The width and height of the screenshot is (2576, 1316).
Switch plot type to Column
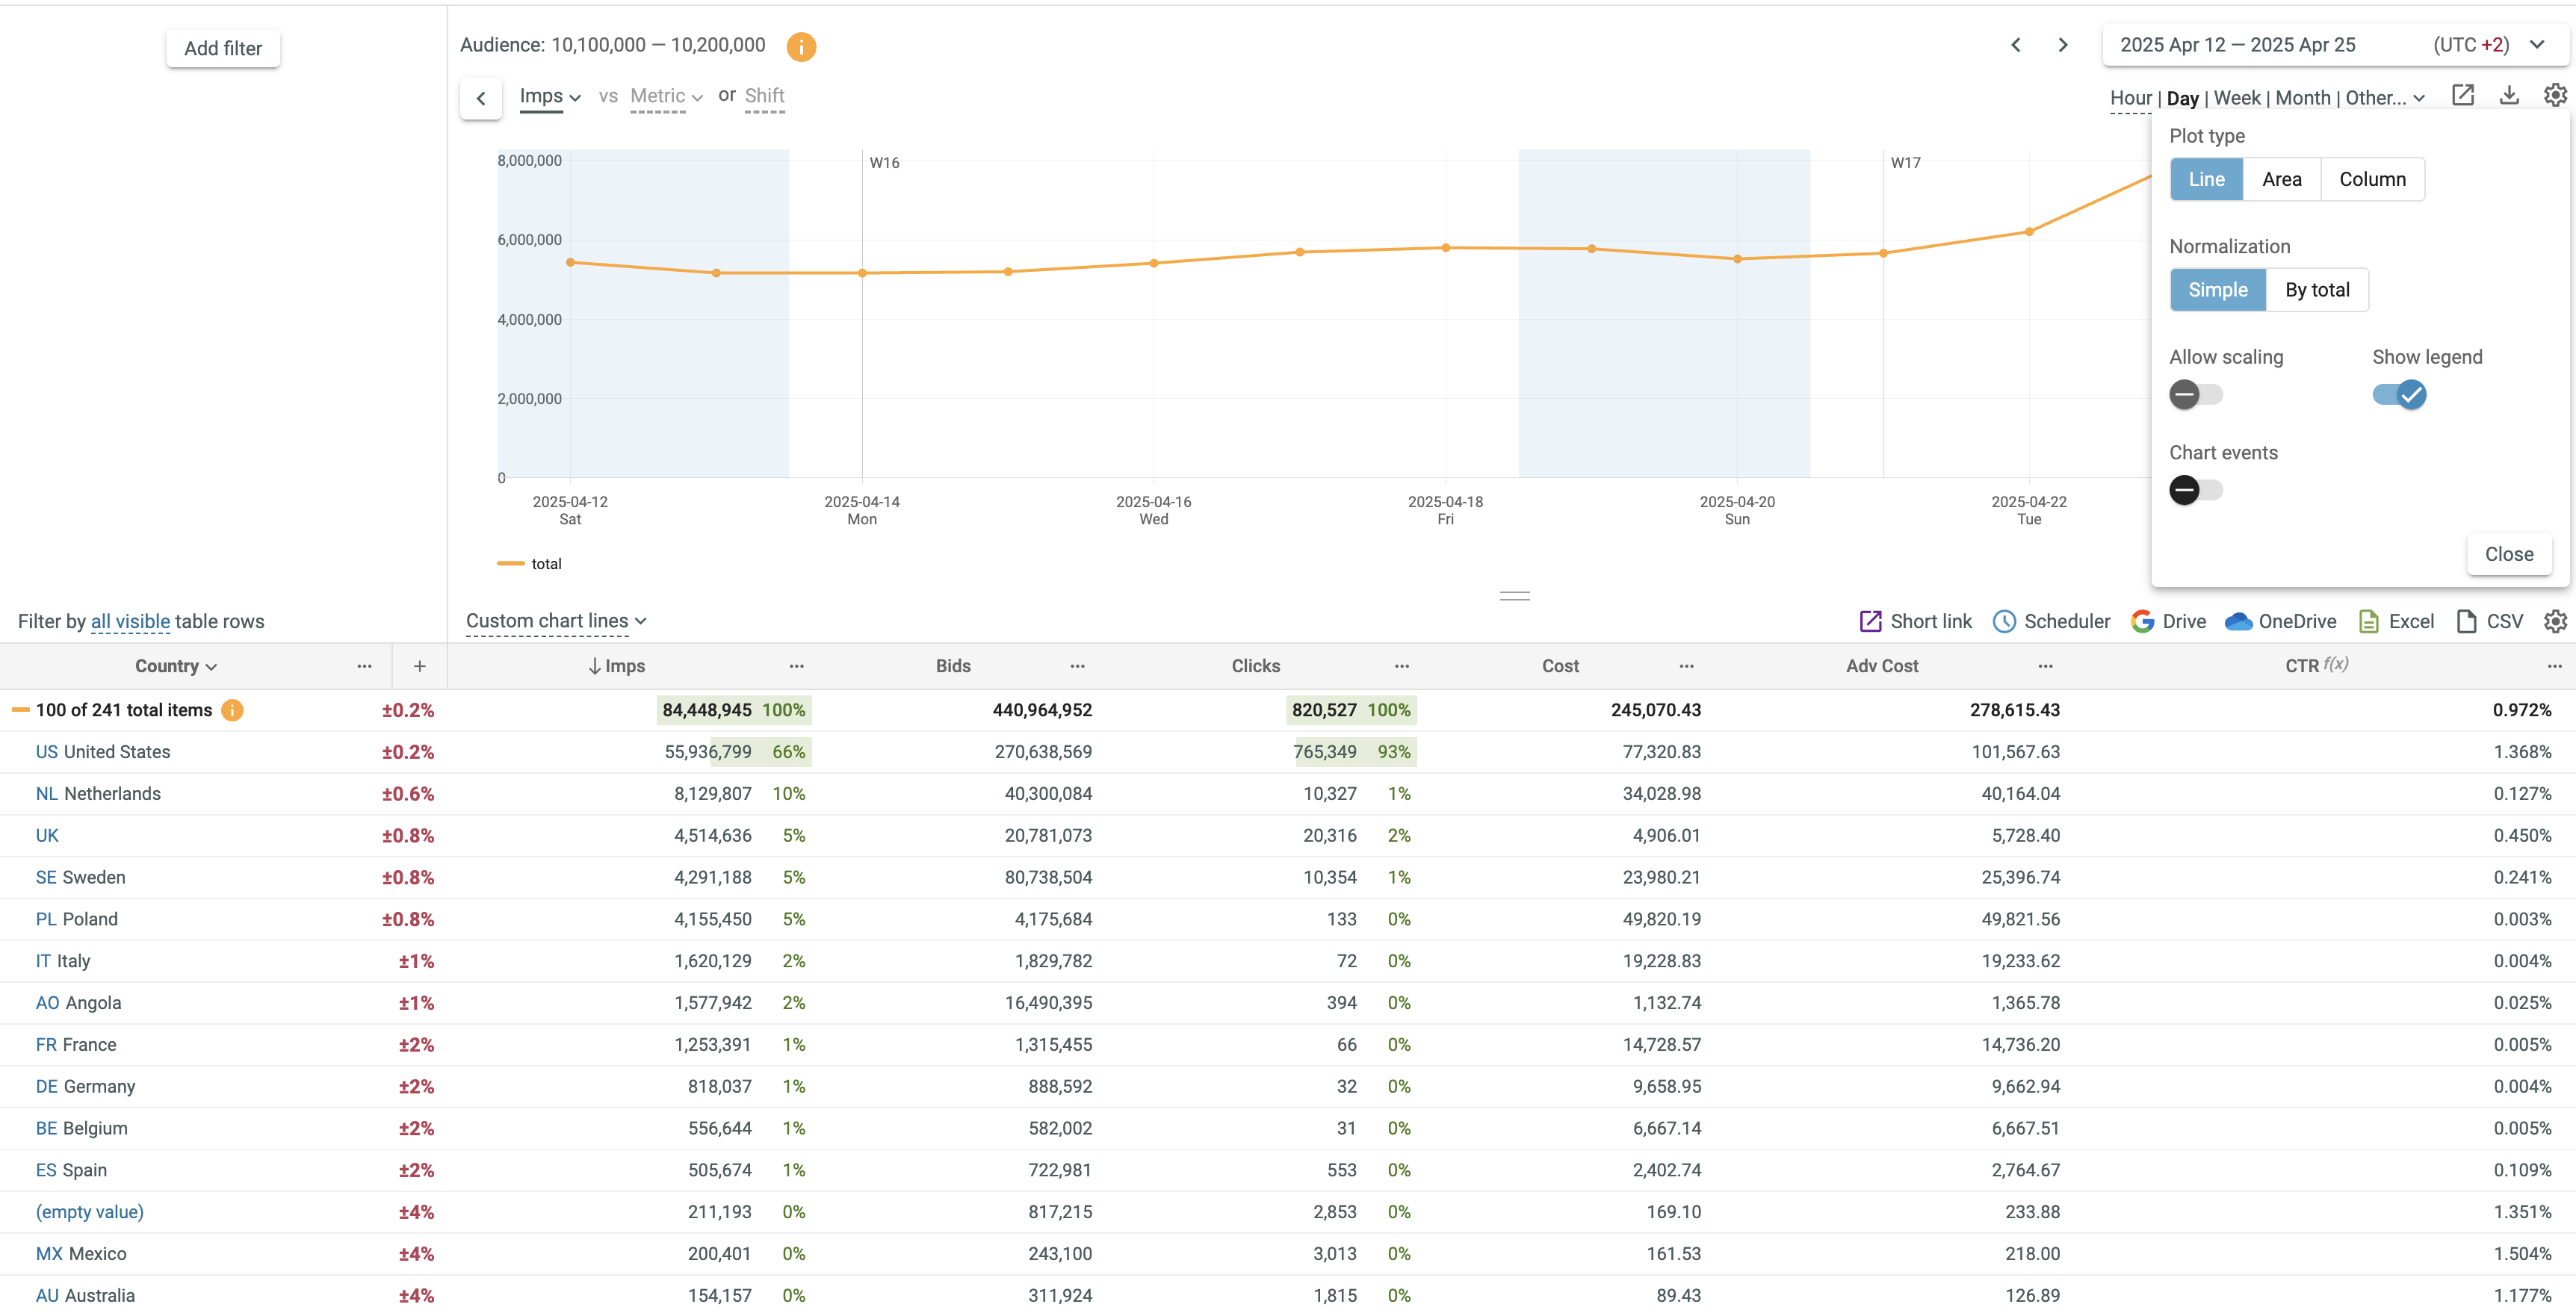(x=2372, y=179)
